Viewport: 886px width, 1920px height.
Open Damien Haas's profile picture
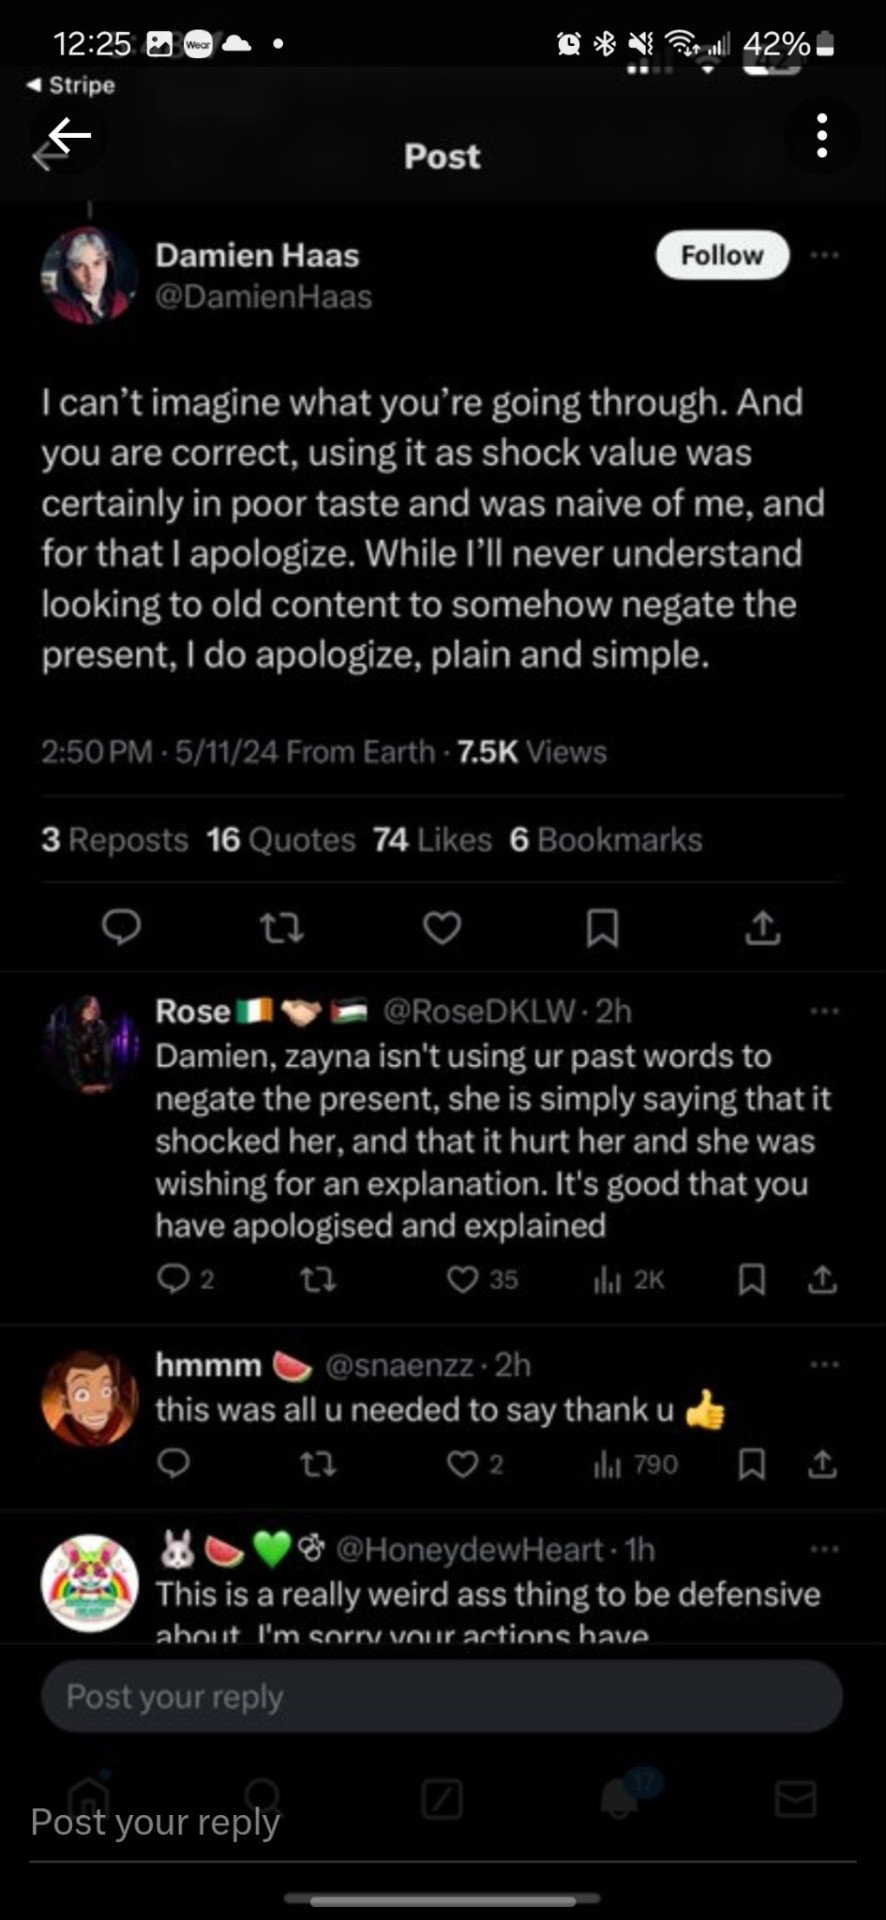point(89,276)
